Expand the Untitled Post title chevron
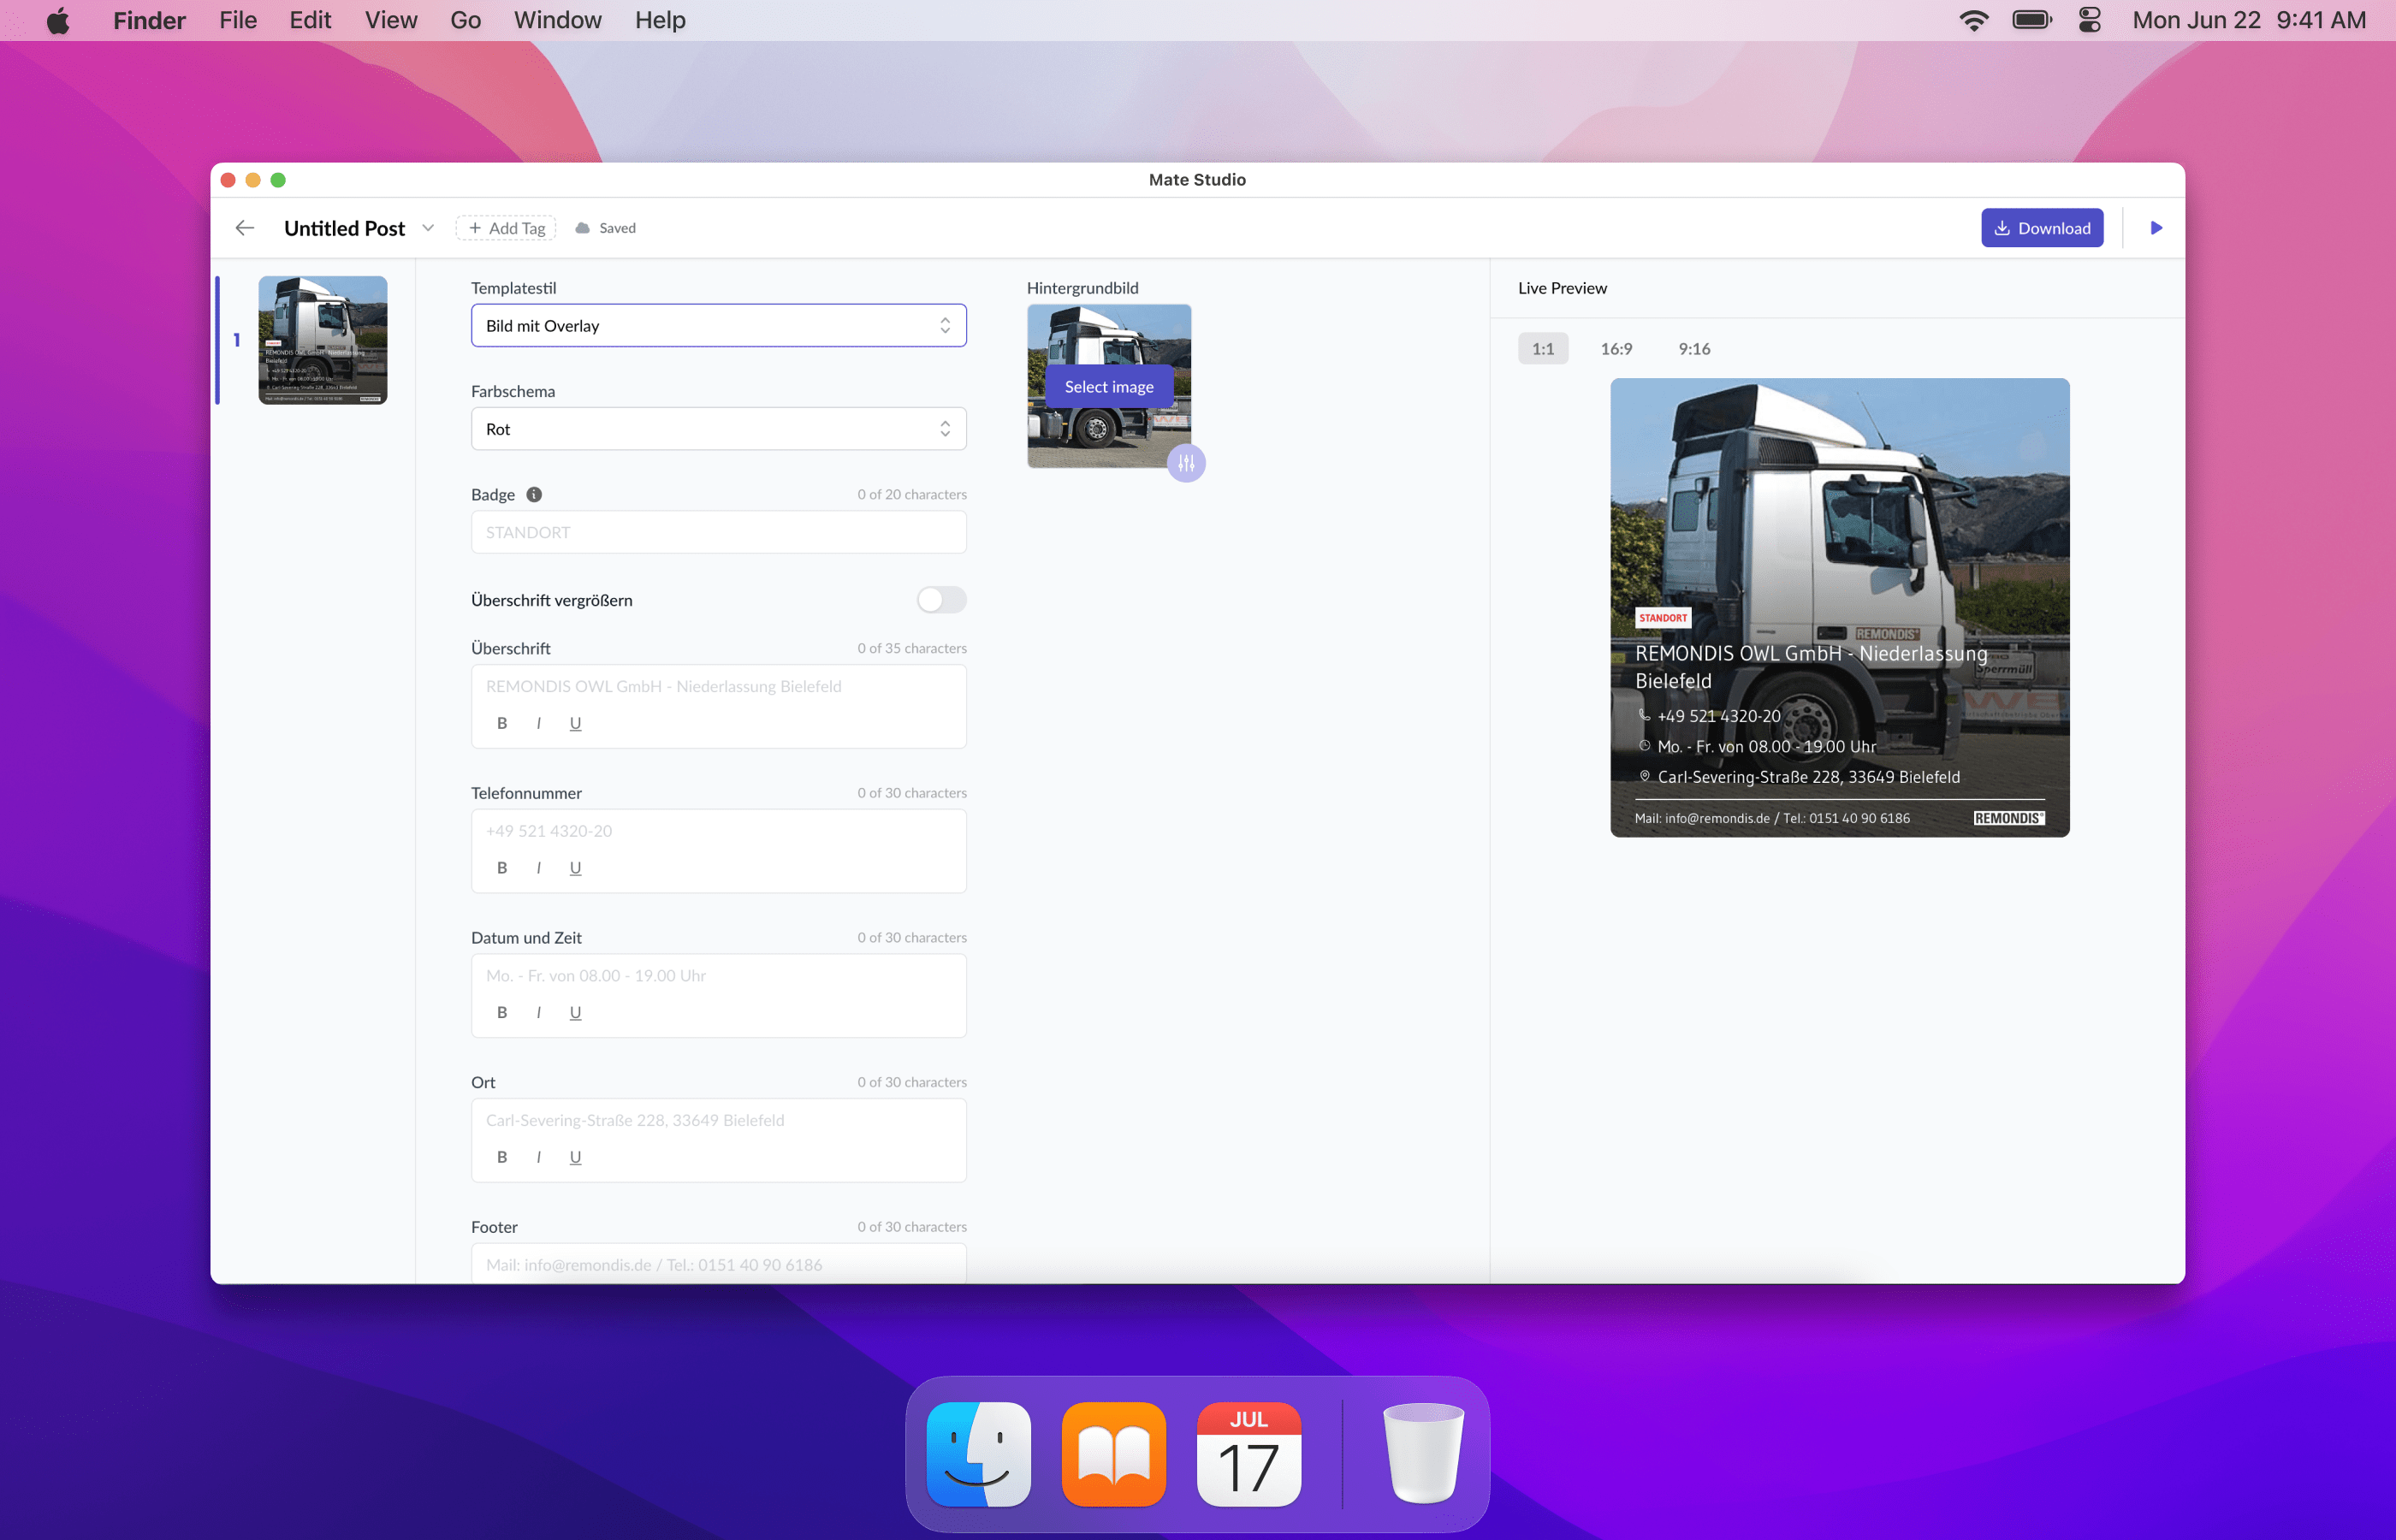 click(428, 228)
